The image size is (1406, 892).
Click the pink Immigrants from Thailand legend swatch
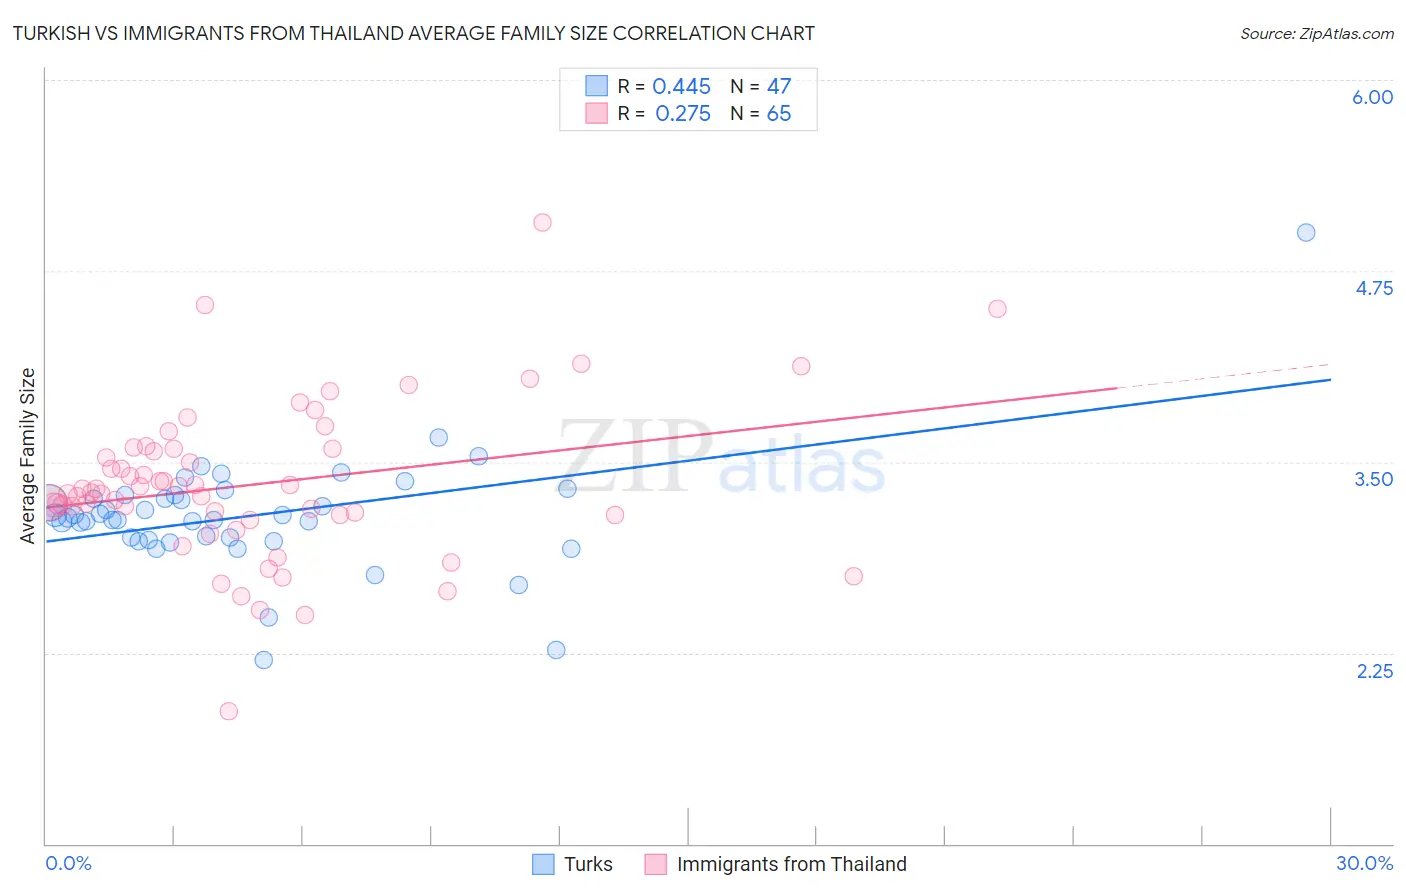tap(655, 864)
